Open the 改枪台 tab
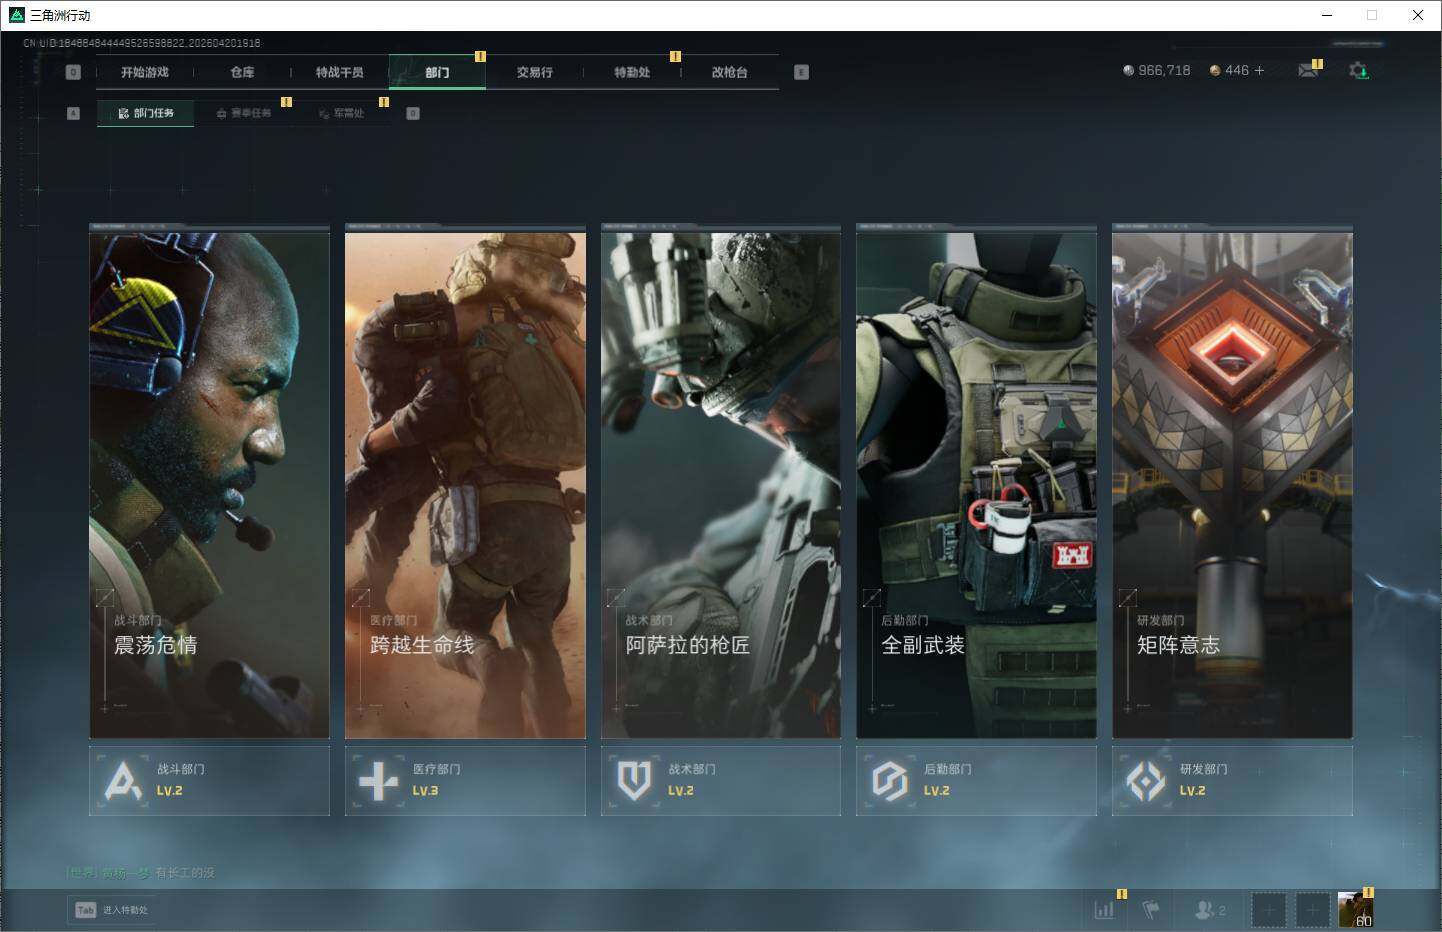The width and height of the screenshot is (1442, 932). 729,72
